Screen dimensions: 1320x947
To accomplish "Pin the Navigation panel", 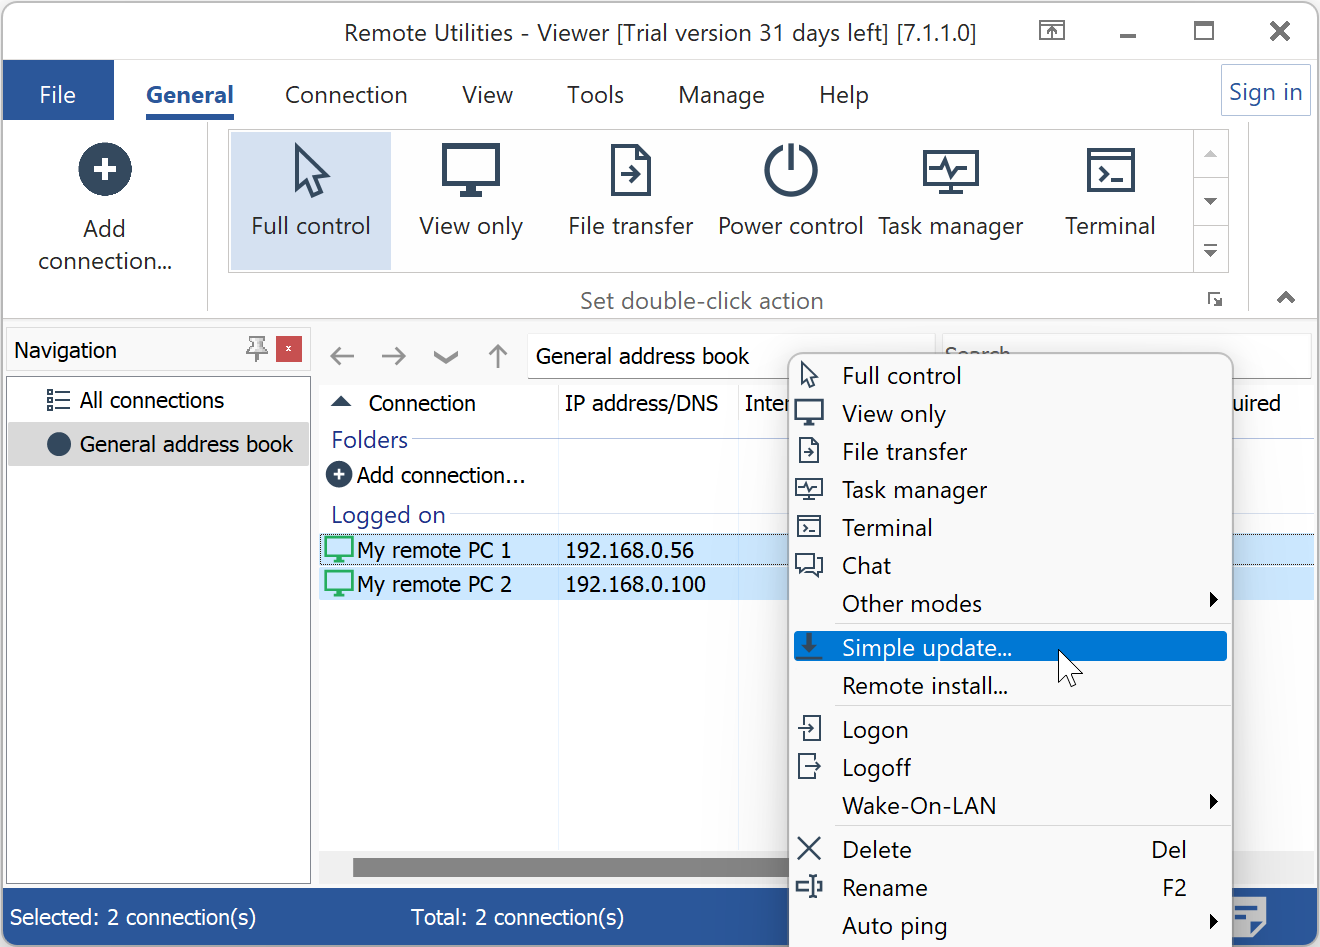I will (257, 349).
